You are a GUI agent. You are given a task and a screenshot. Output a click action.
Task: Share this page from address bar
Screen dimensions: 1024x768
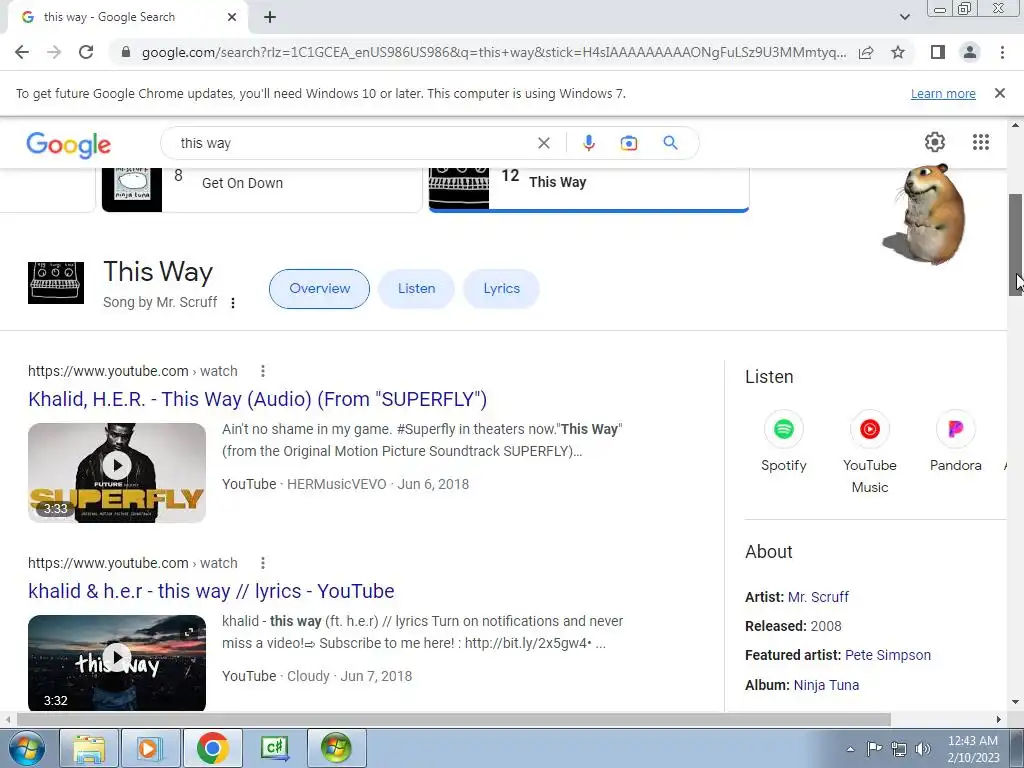point(866,52)
